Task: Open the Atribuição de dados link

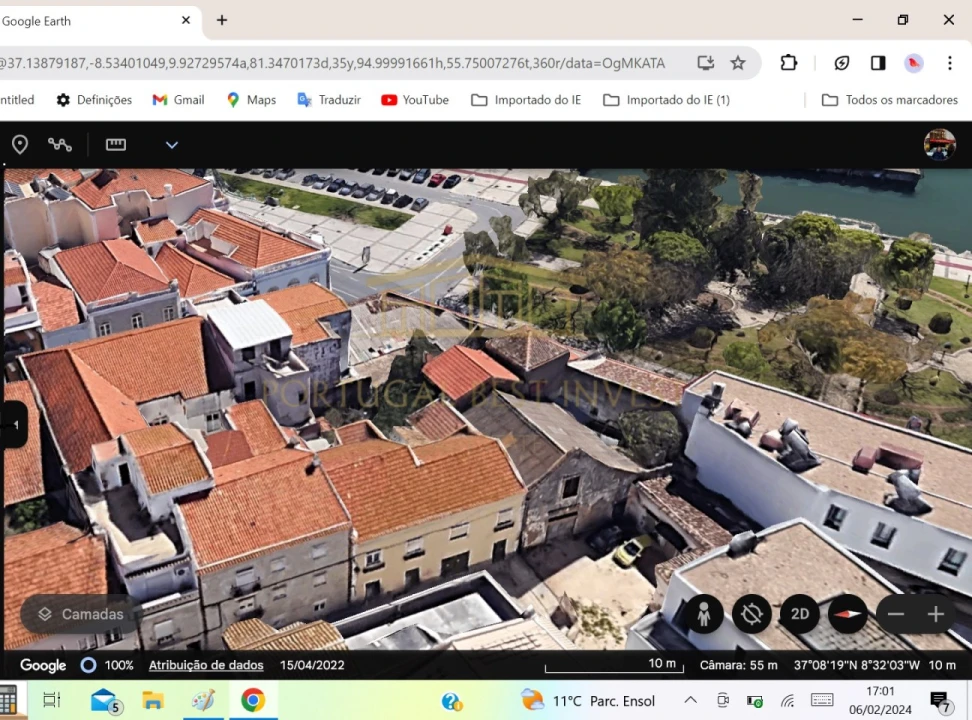Action: [x=205, y=664]
